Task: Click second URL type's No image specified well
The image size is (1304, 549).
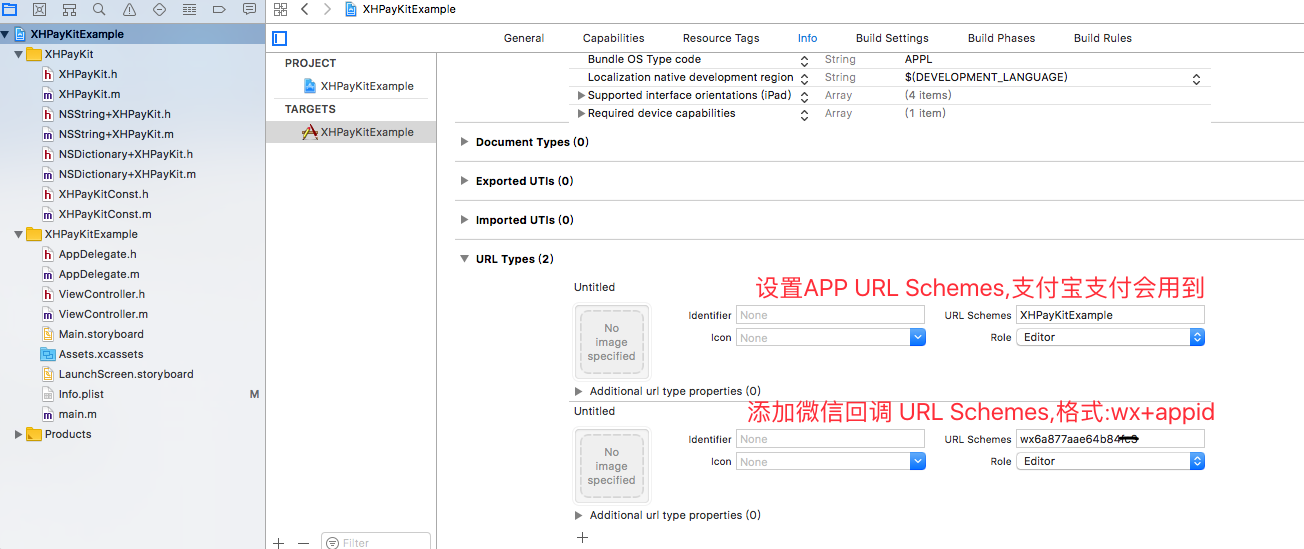Action: click(x=612, y=466)
